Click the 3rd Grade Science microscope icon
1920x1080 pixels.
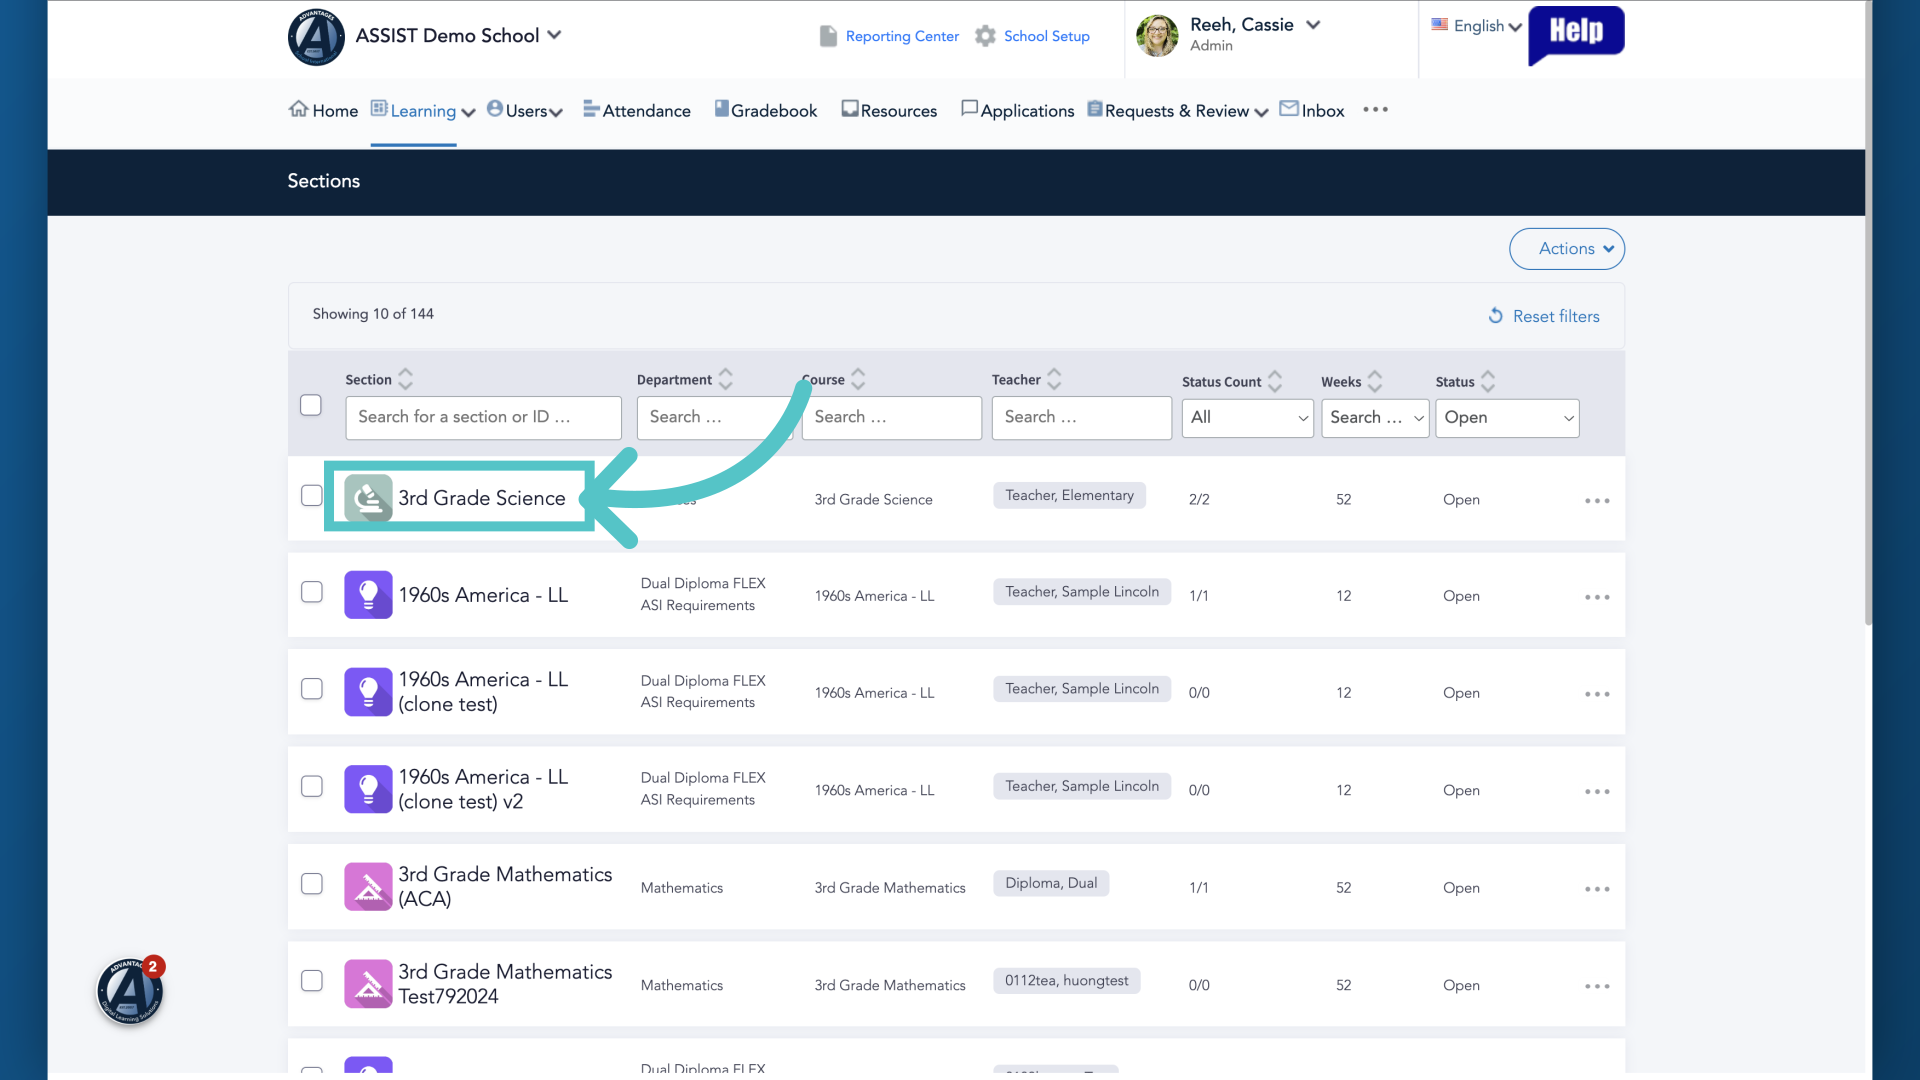(368, 498)
